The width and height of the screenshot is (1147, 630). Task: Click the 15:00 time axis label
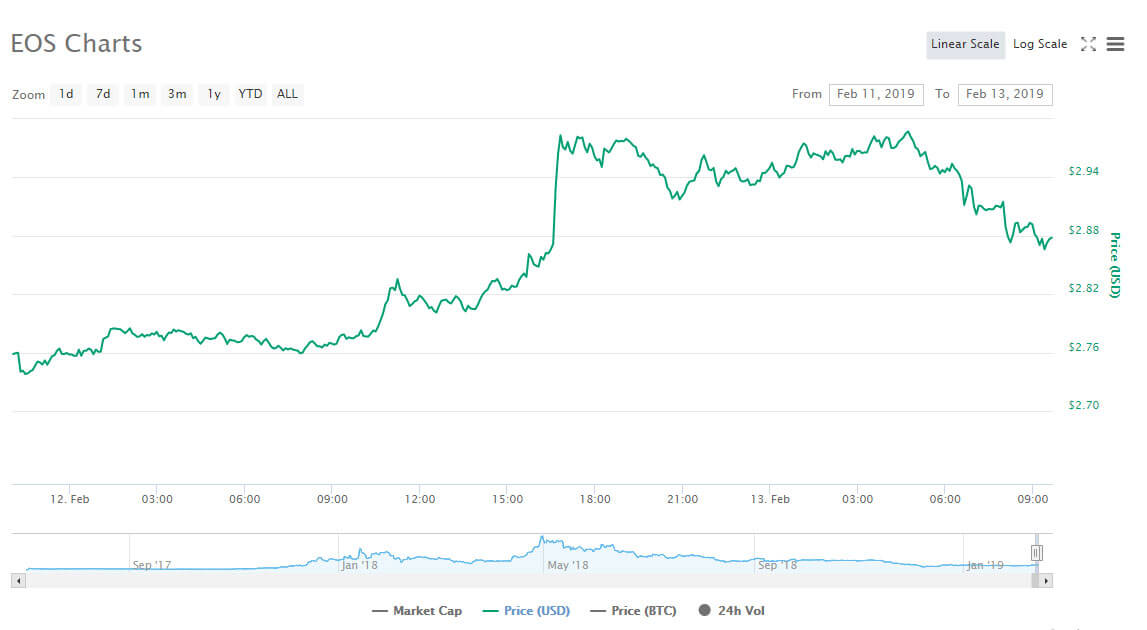click(x=507, y=499)
